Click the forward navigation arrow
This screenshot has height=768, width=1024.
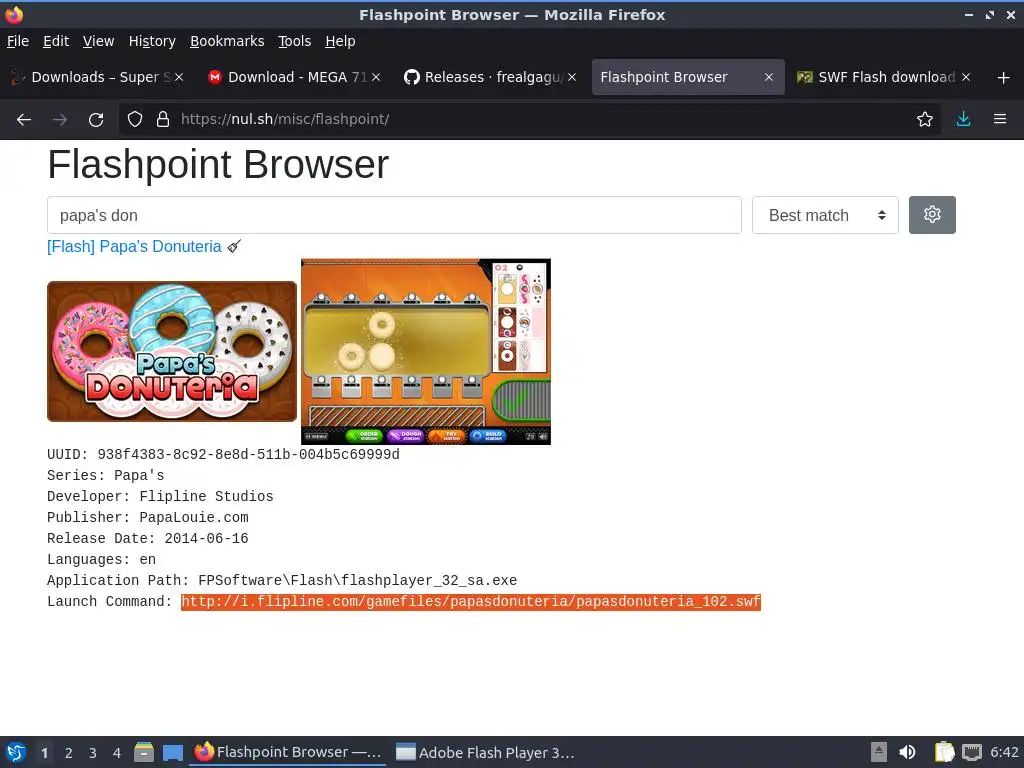[60, 120]
